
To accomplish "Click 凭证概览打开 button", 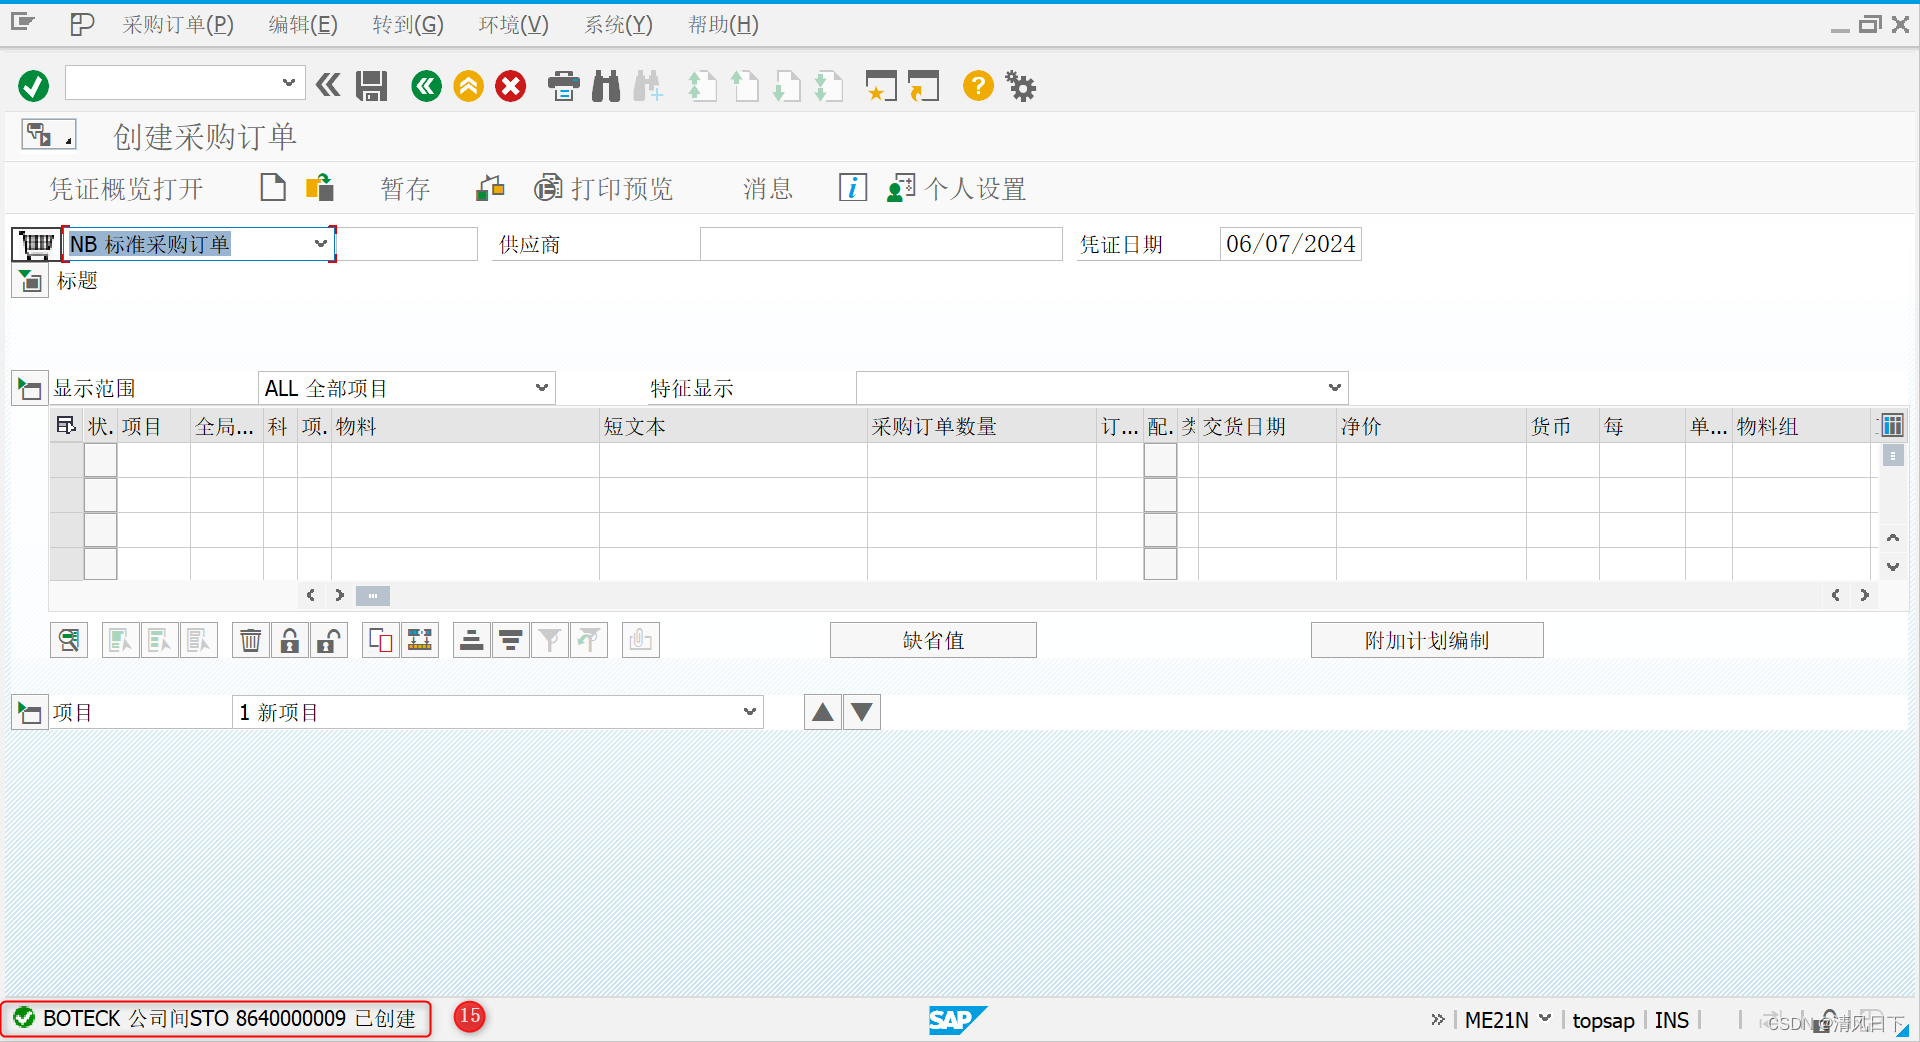I will pos(127,189).
